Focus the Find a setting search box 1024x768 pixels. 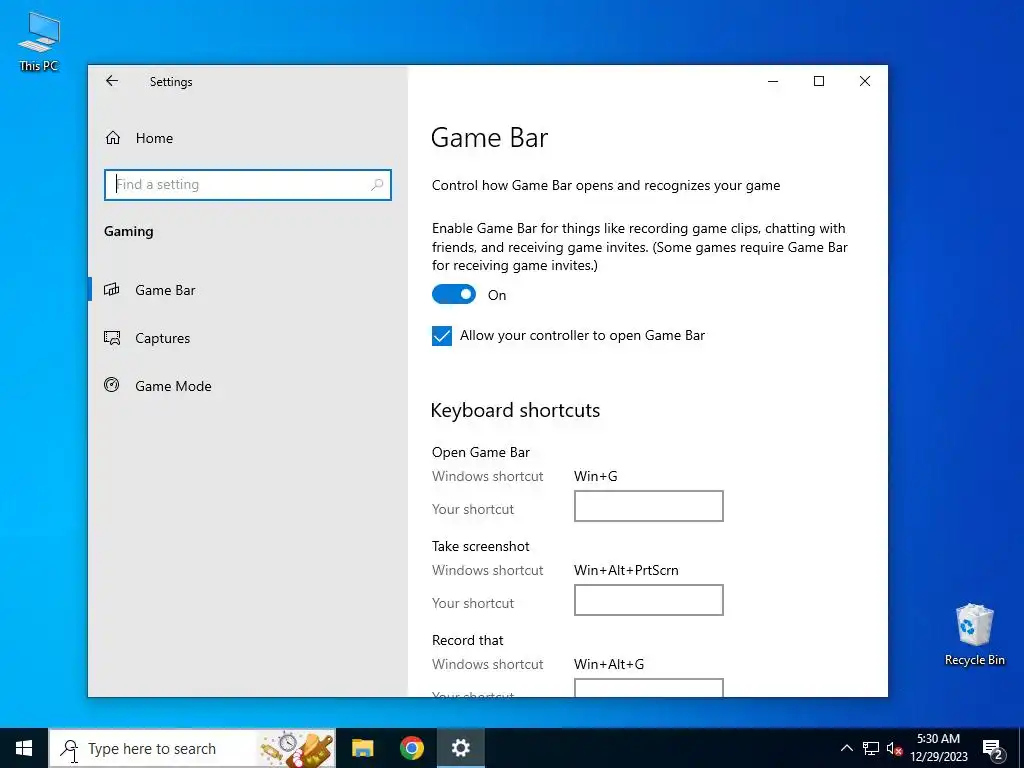[x=248, y=185]
